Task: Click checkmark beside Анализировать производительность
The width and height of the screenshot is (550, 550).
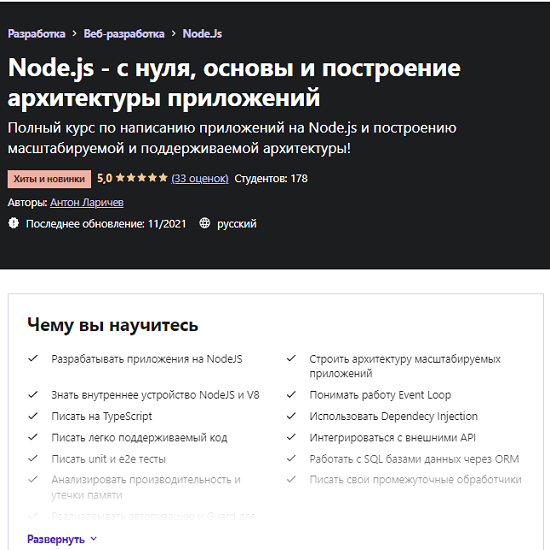Action: 33,479
